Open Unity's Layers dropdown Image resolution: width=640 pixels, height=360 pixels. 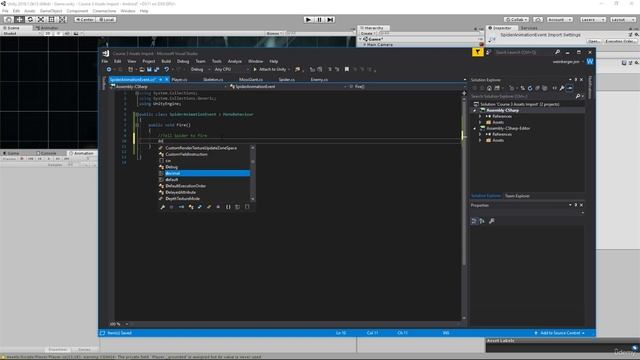[592, 19]
